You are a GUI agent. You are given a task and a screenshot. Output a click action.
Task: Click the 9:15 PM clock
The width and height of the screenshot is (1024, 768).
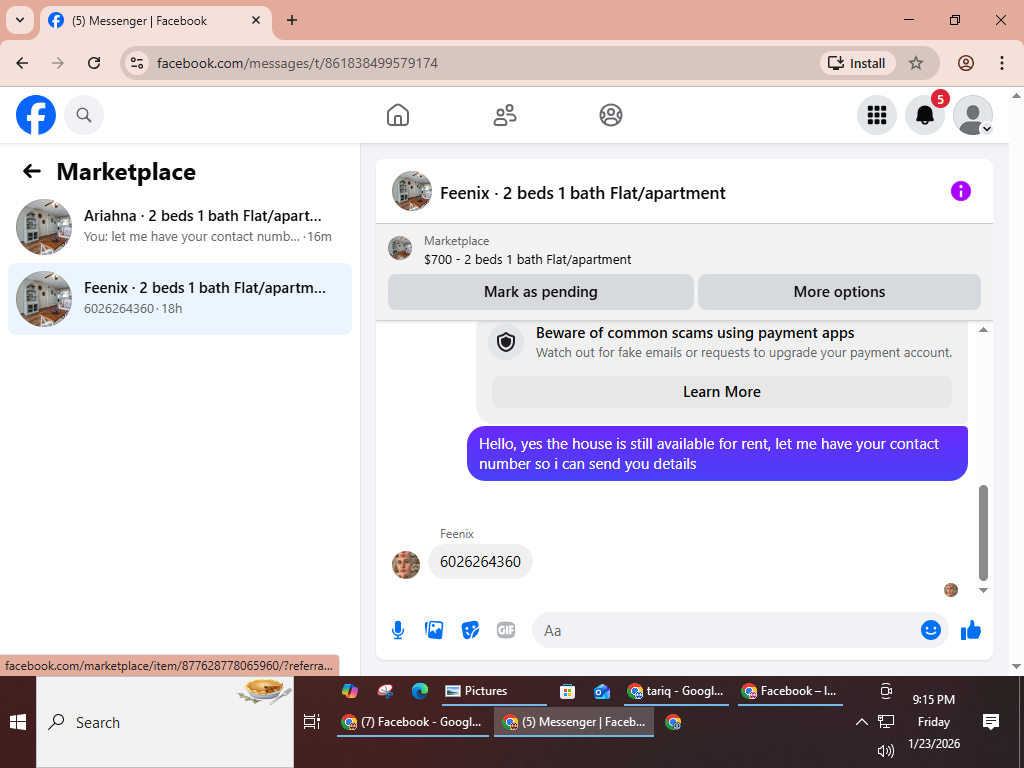(x=933, y=699)
